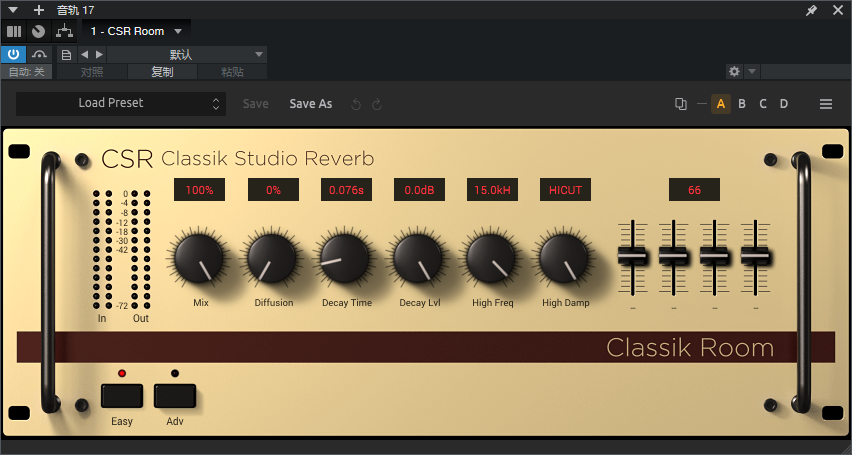The width and height of the screenshot is (852, 455).
Task: Click the Decay Time knob
Action: click(x=344, y=258)
